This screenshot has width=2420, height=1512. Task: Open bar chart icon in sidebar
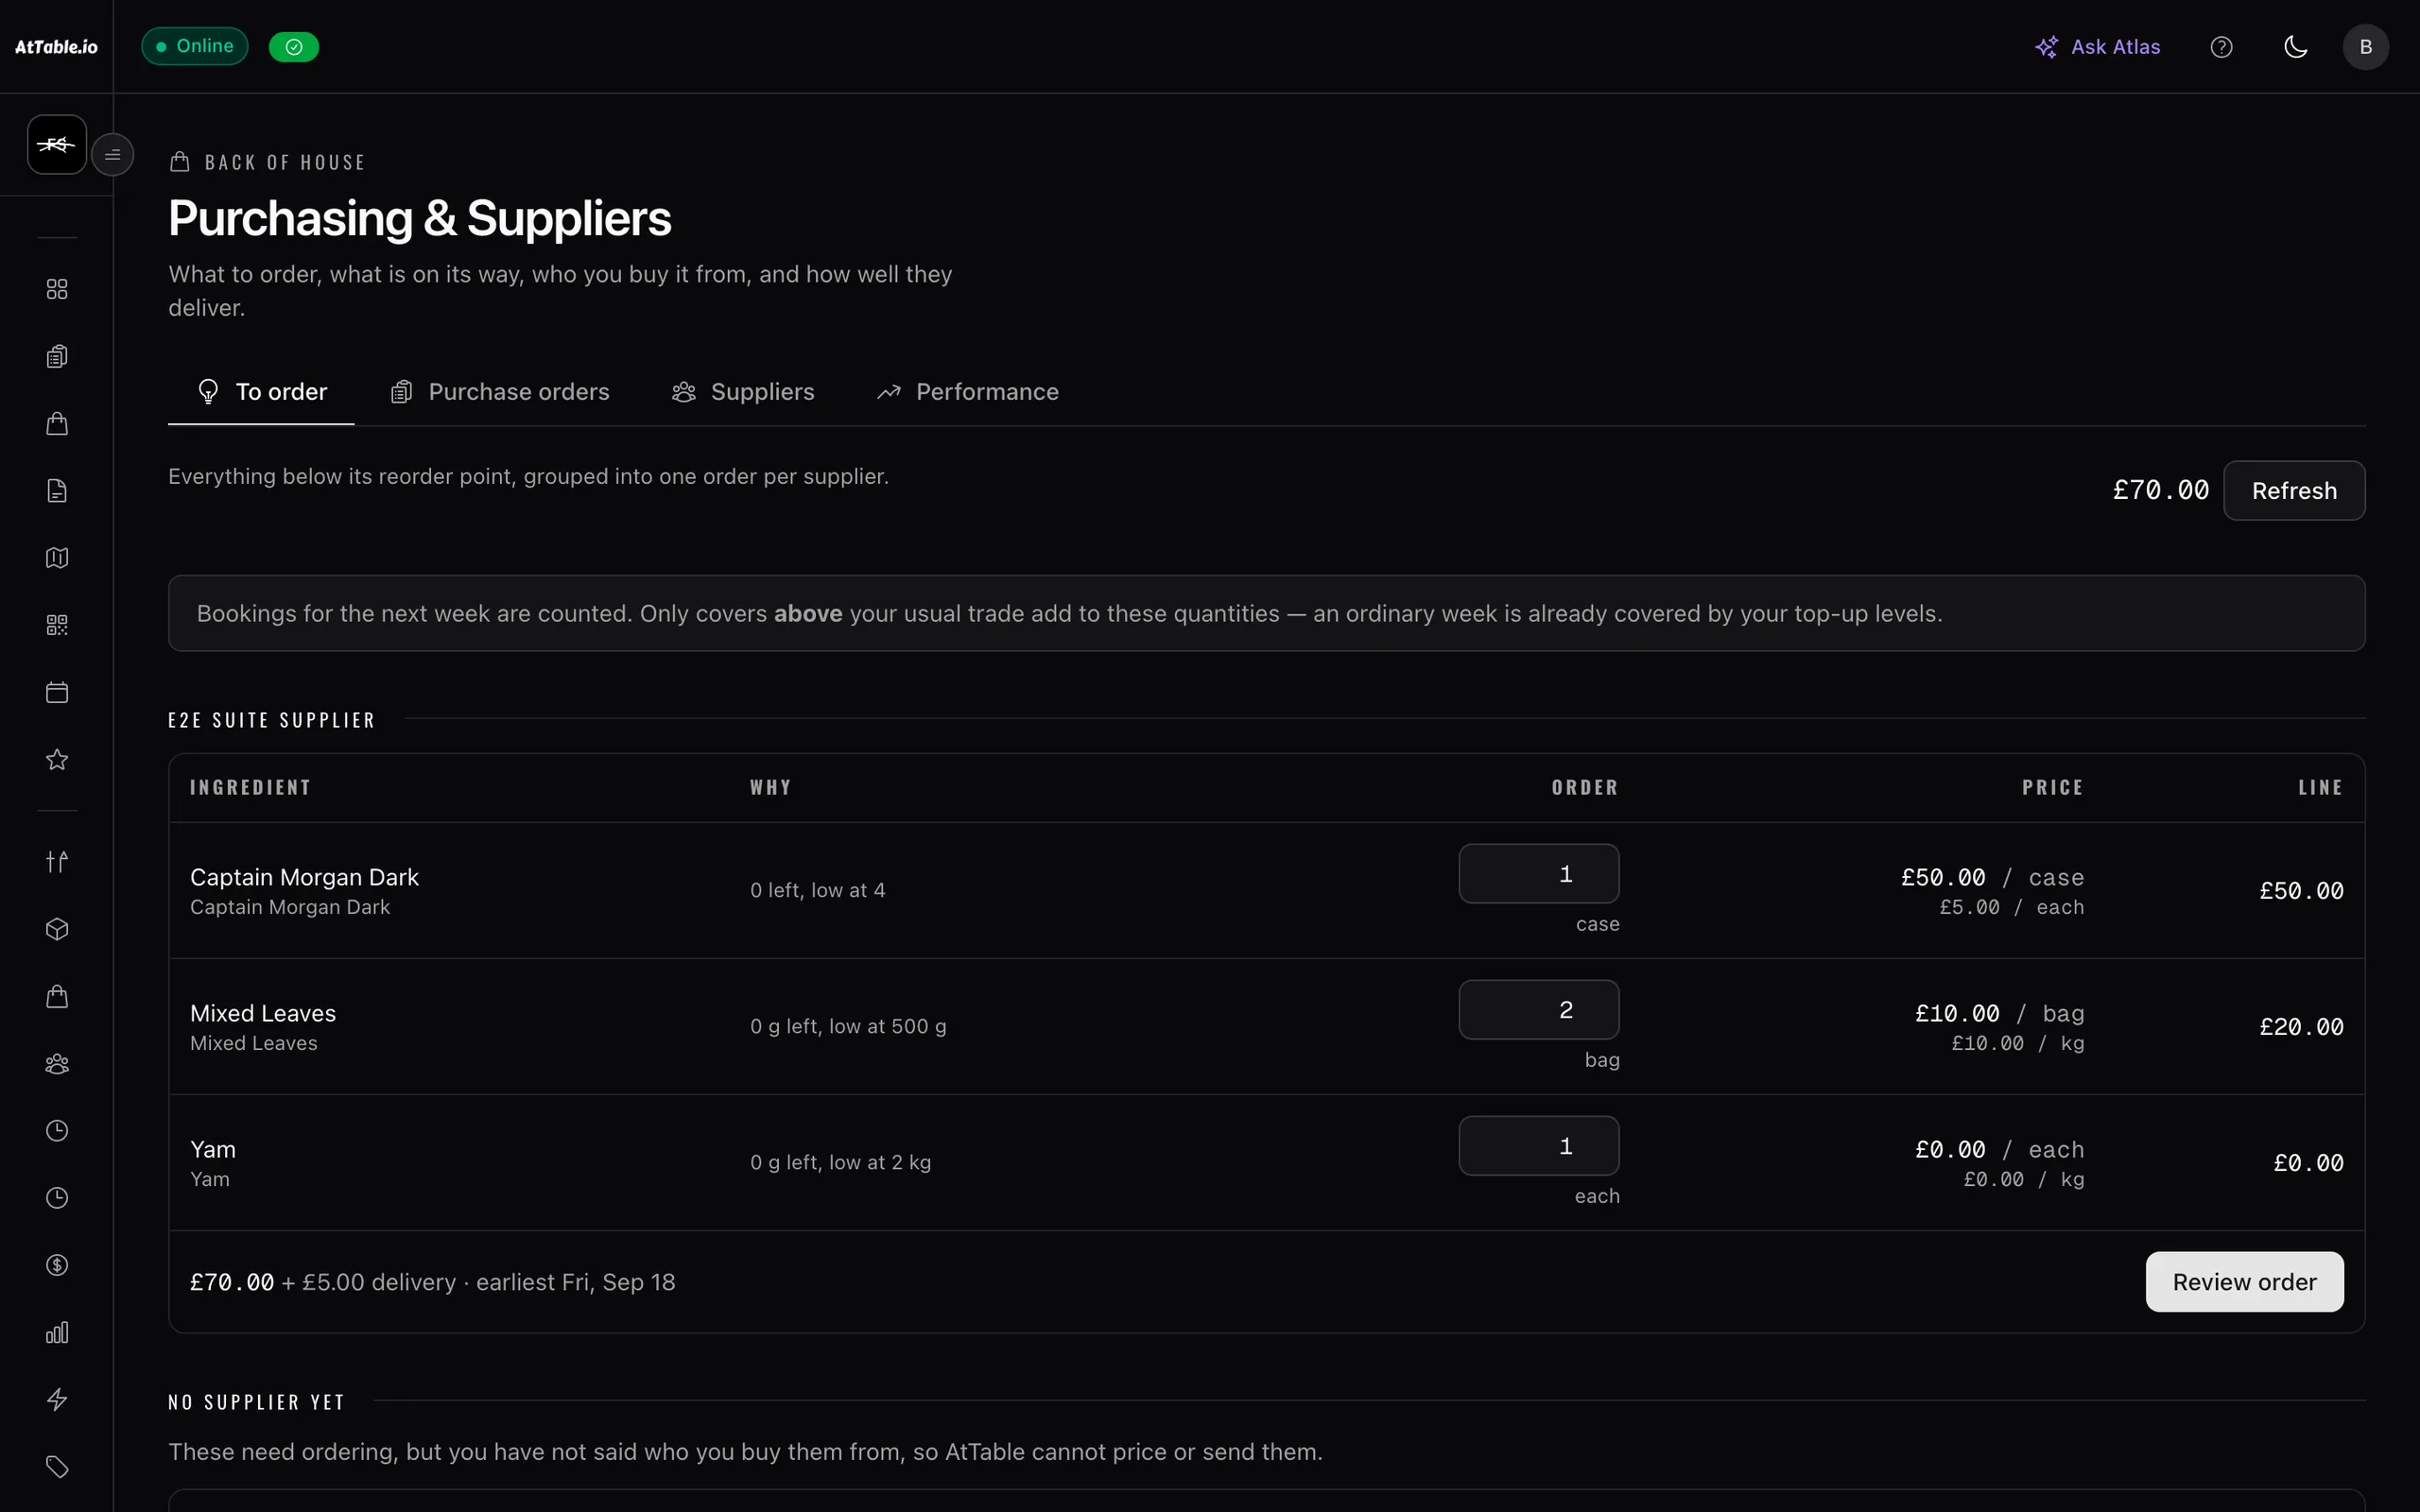57,1332
